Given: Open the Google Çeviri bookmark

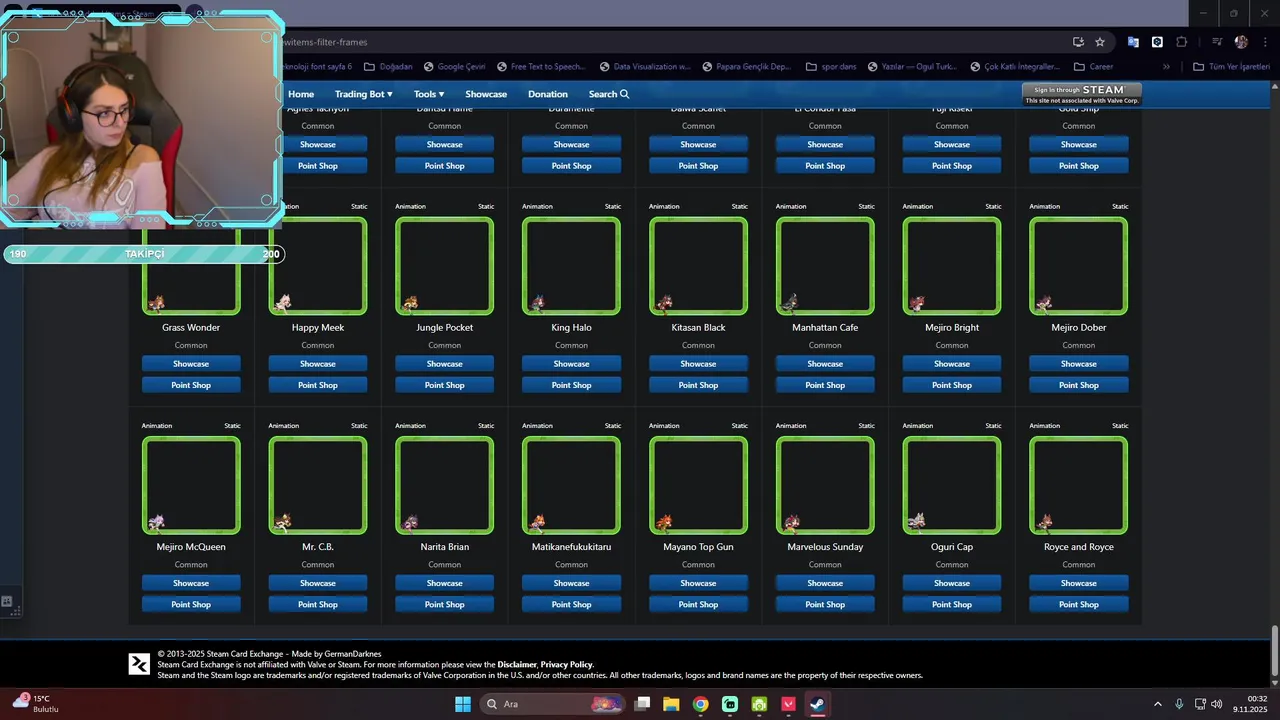Looking at the screenshot, I should [x=454, y=67].
